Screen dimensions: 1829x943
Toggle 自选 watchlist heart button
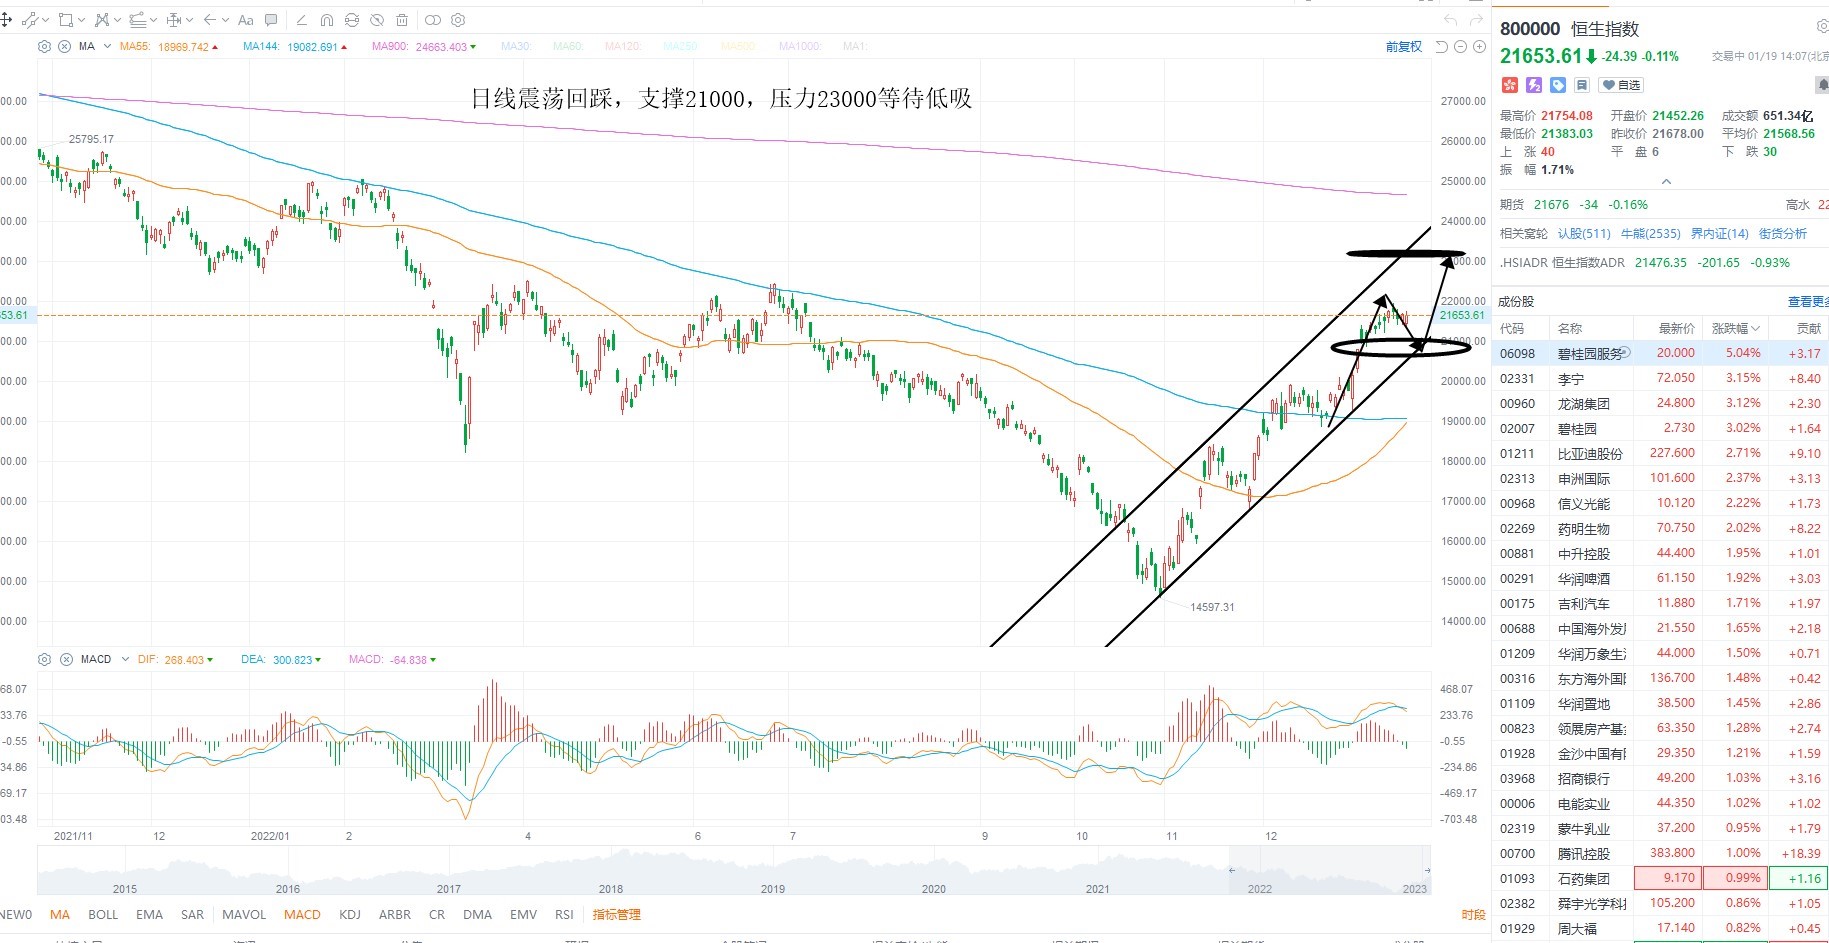(x=1621, y=85)
